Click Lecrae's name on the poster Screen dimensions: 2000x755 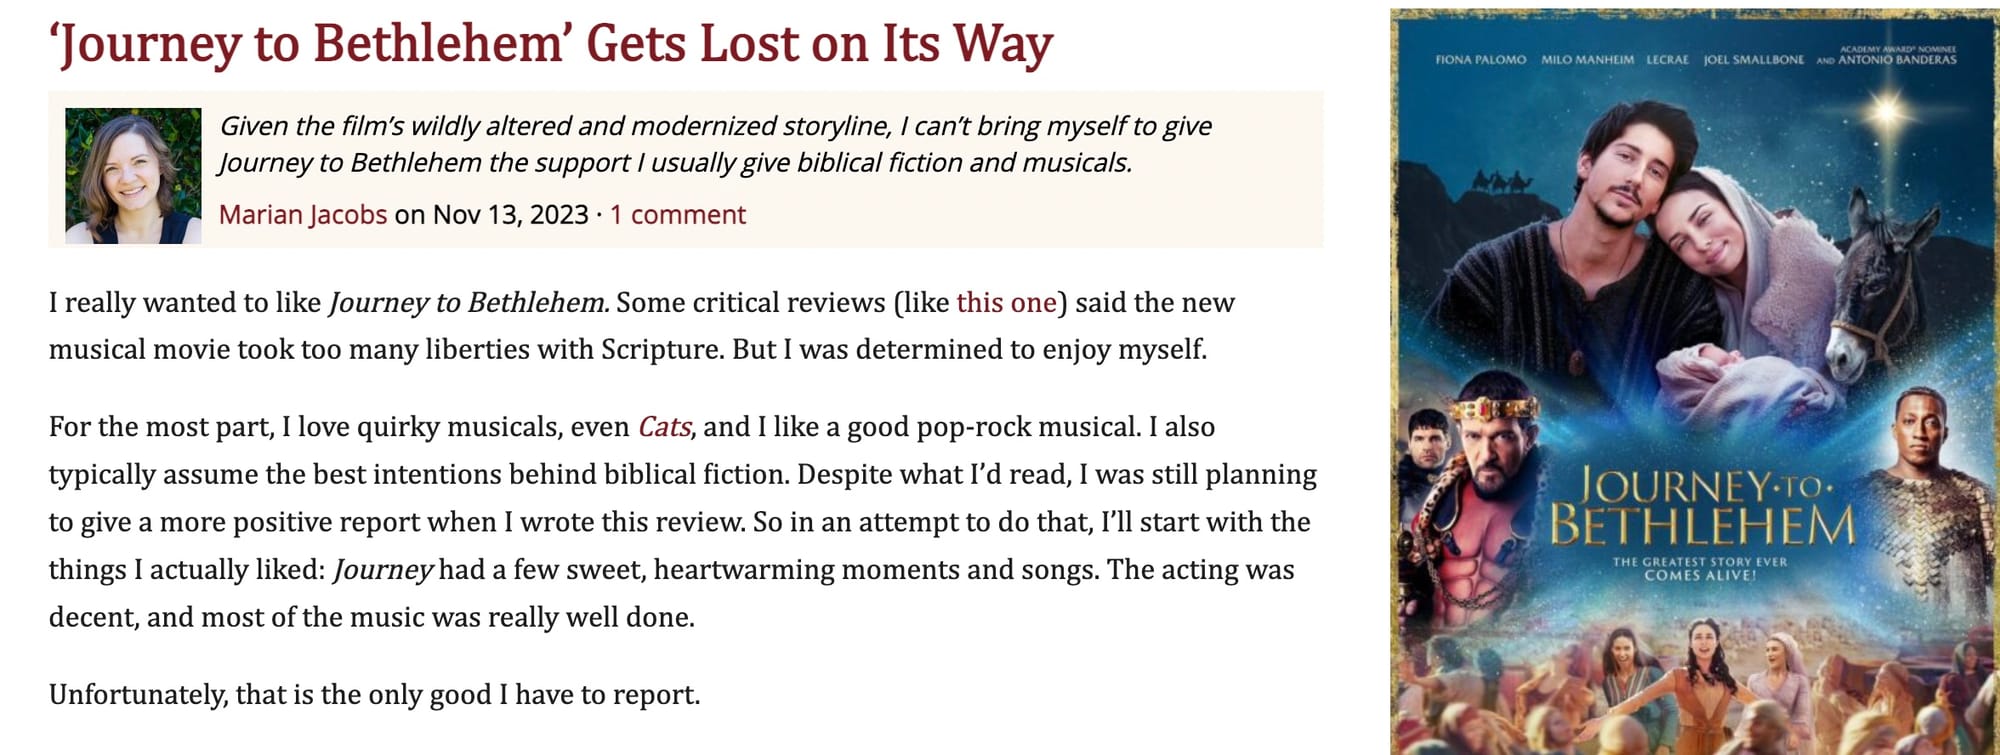pyautogui.click(x=1667, y=60)
